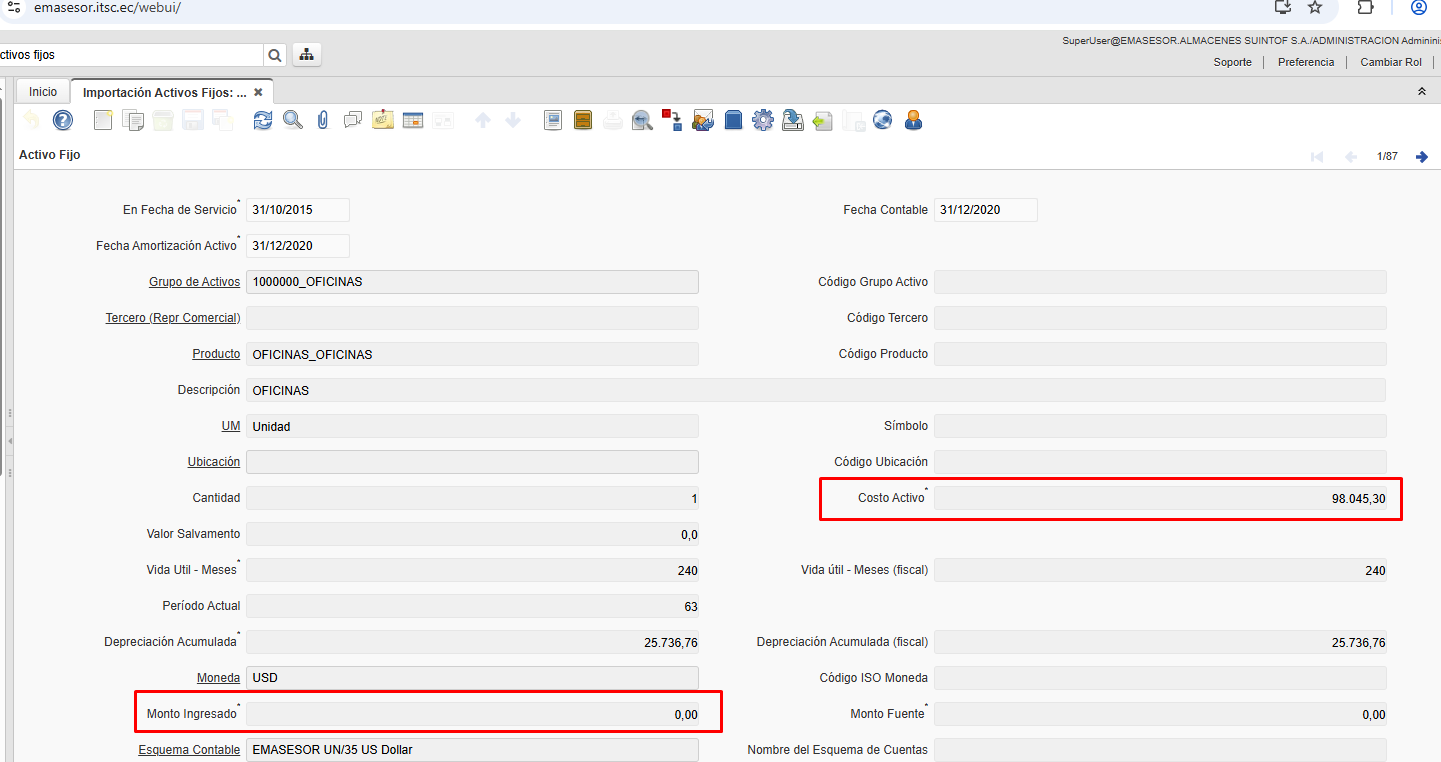The image size is (1441, 762).
Task: Create a new record with New icon
Action: pyautogui.click(x=102, y=121)
